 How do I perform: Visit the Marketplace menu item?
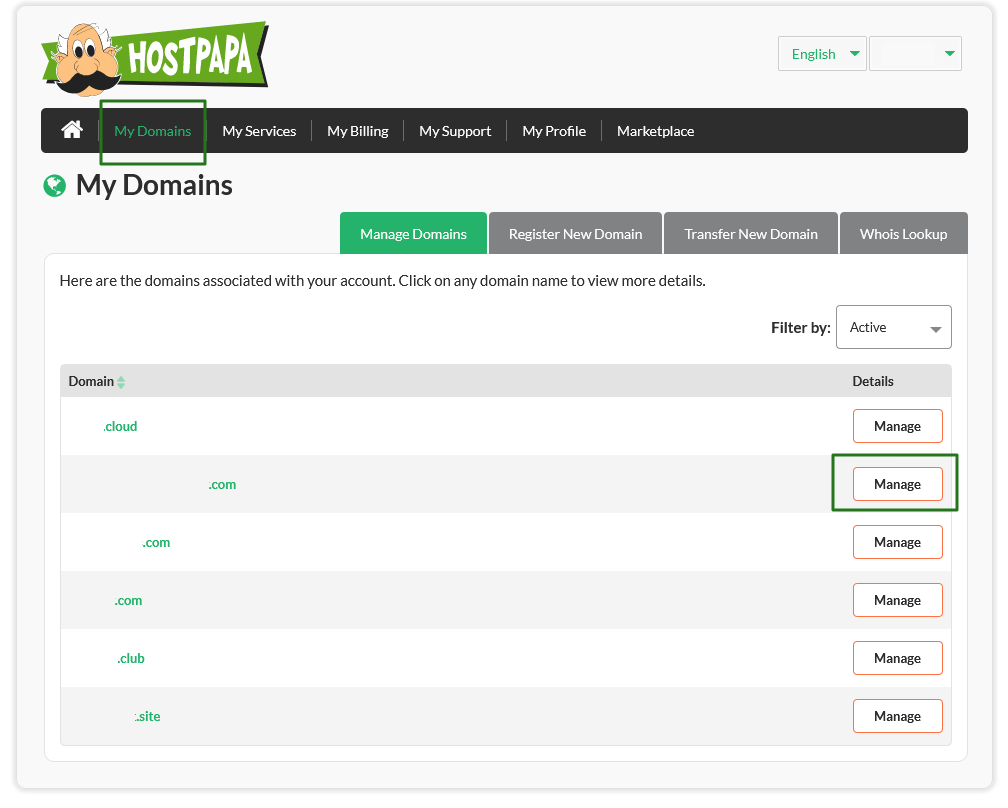coord(655,130)
